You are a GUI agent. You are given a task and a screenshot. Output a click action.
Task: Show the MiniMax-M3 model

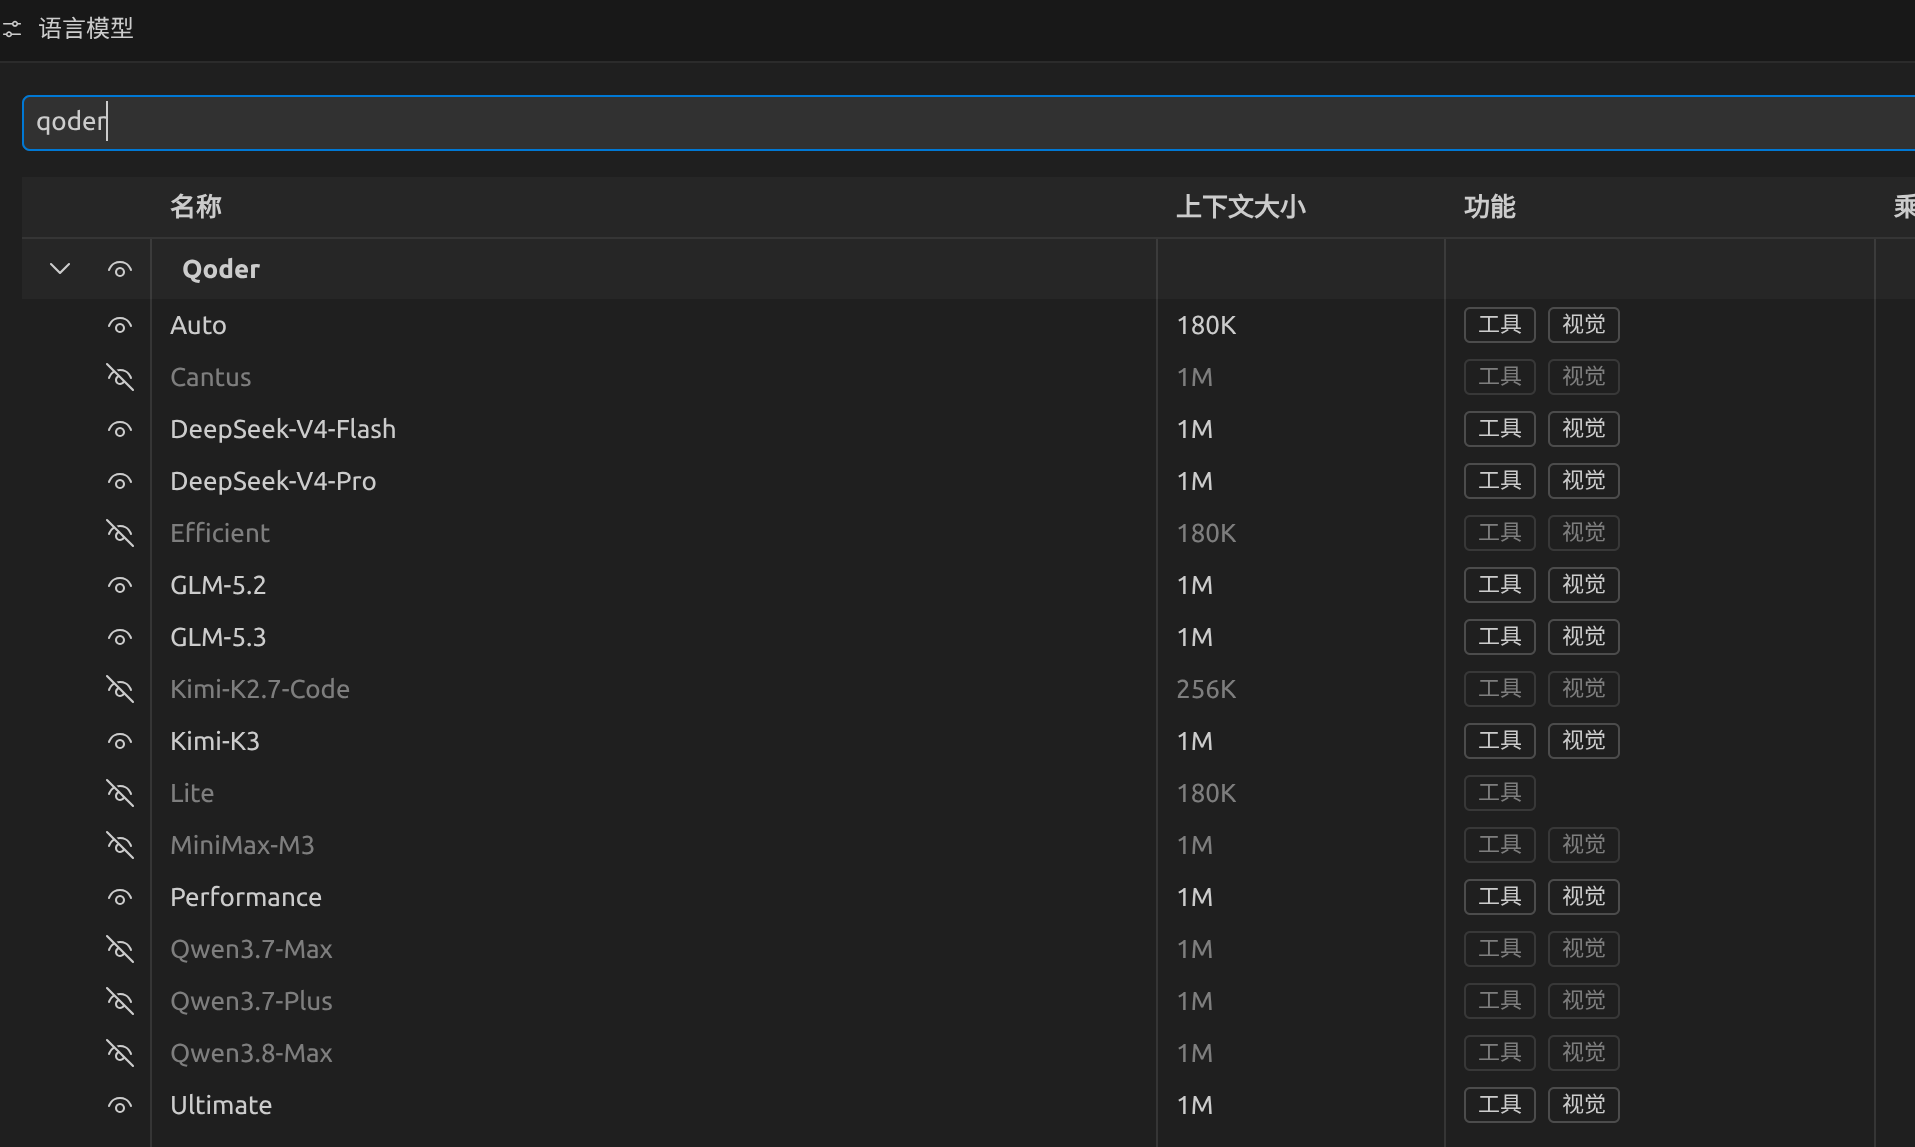pos(120,845)
